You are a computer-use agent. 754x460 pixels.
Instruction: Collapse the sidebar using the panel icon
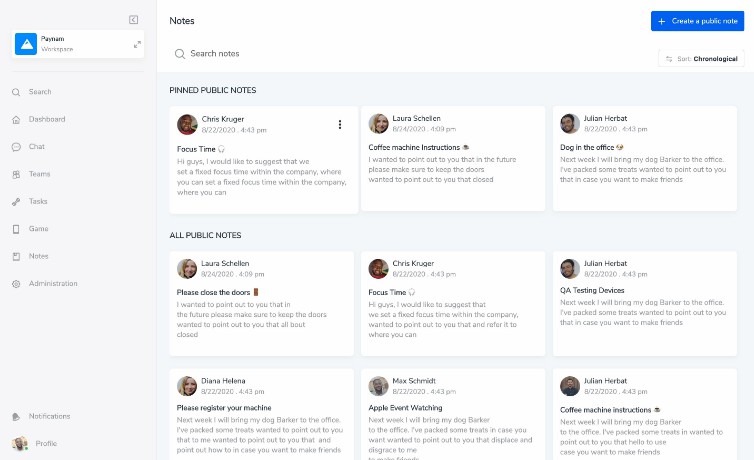[x=133, y=20]
